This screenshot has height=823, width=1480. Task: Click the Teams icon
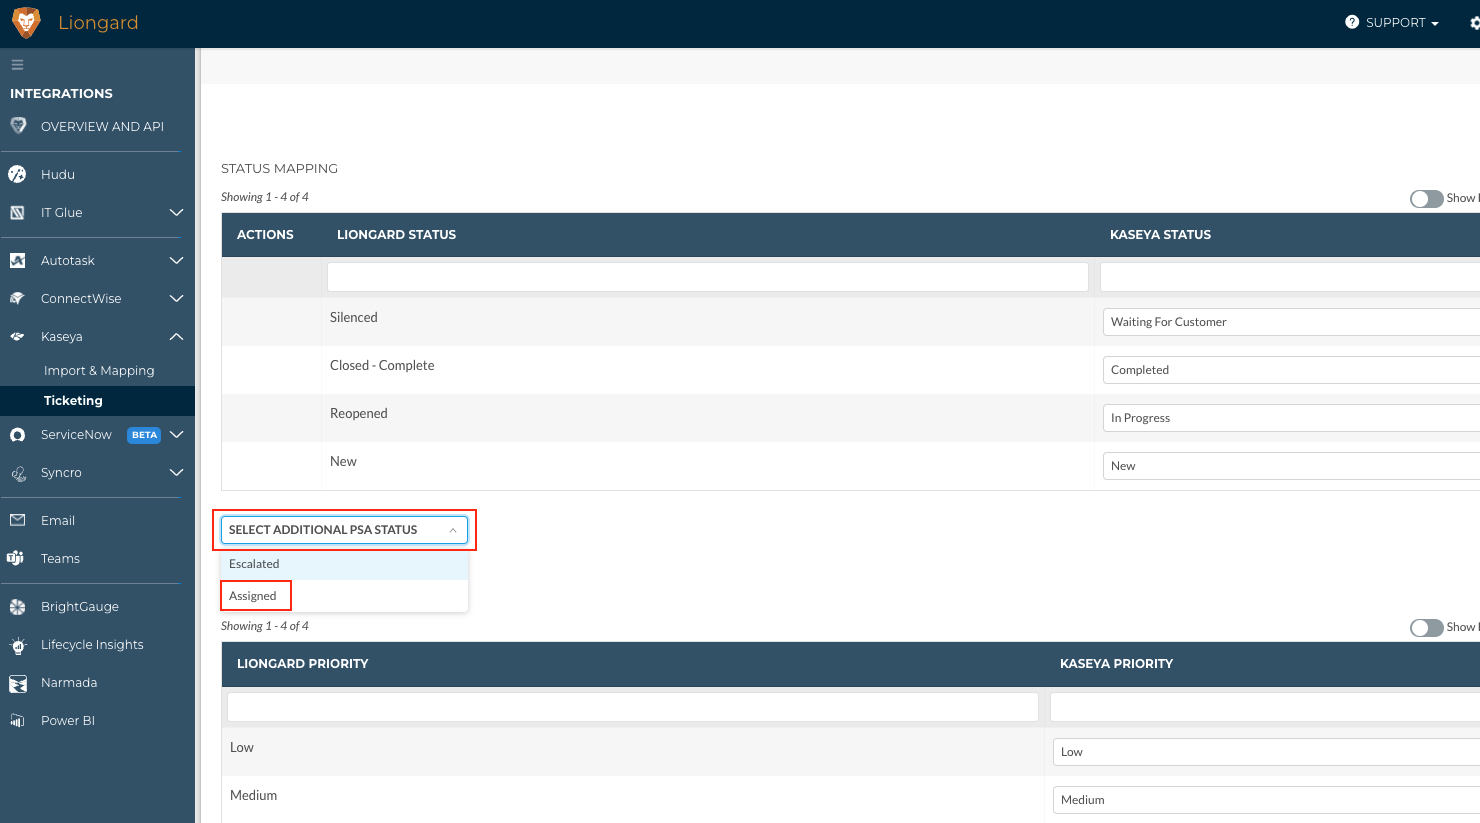point(16,558)
